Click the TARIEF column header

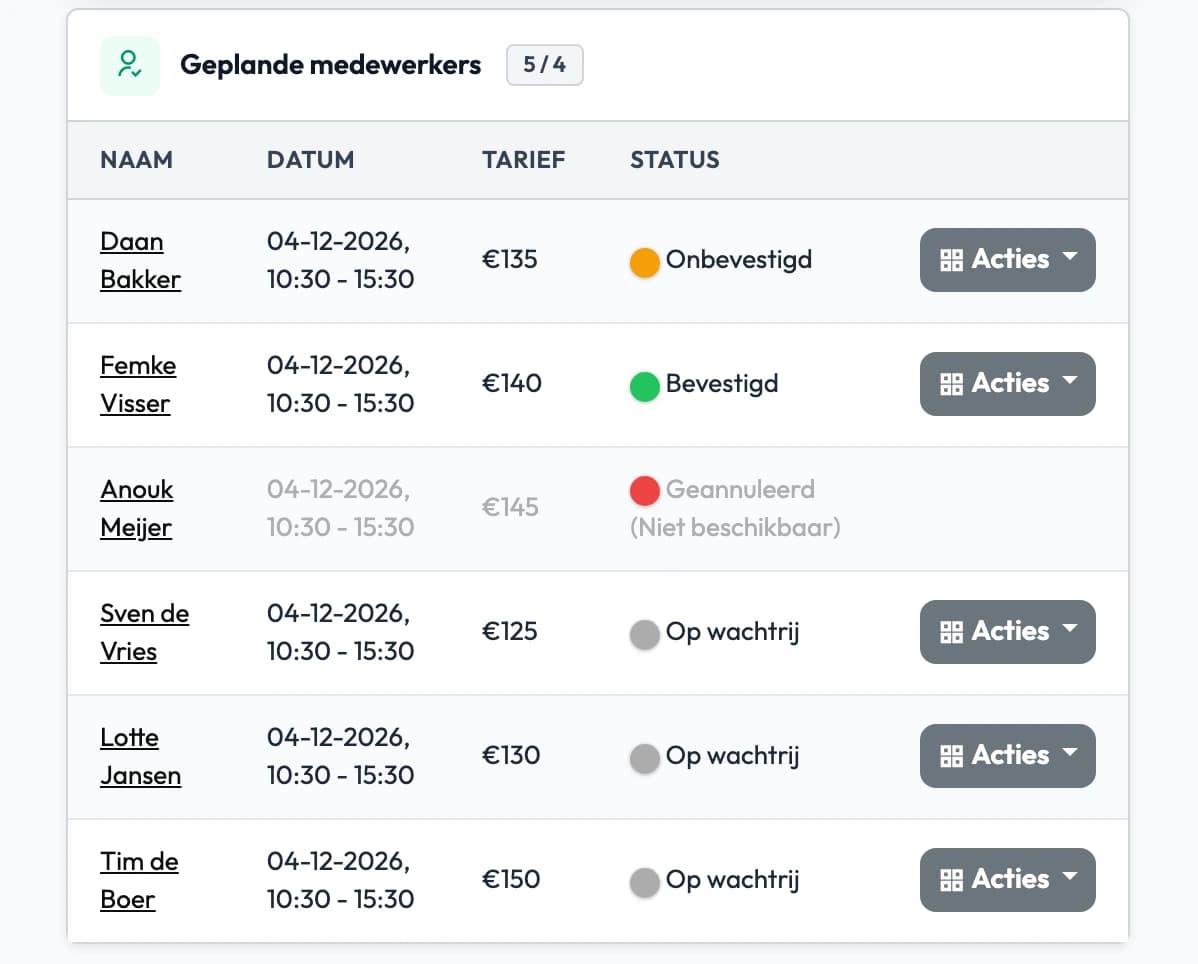click(x=523, y=160)
